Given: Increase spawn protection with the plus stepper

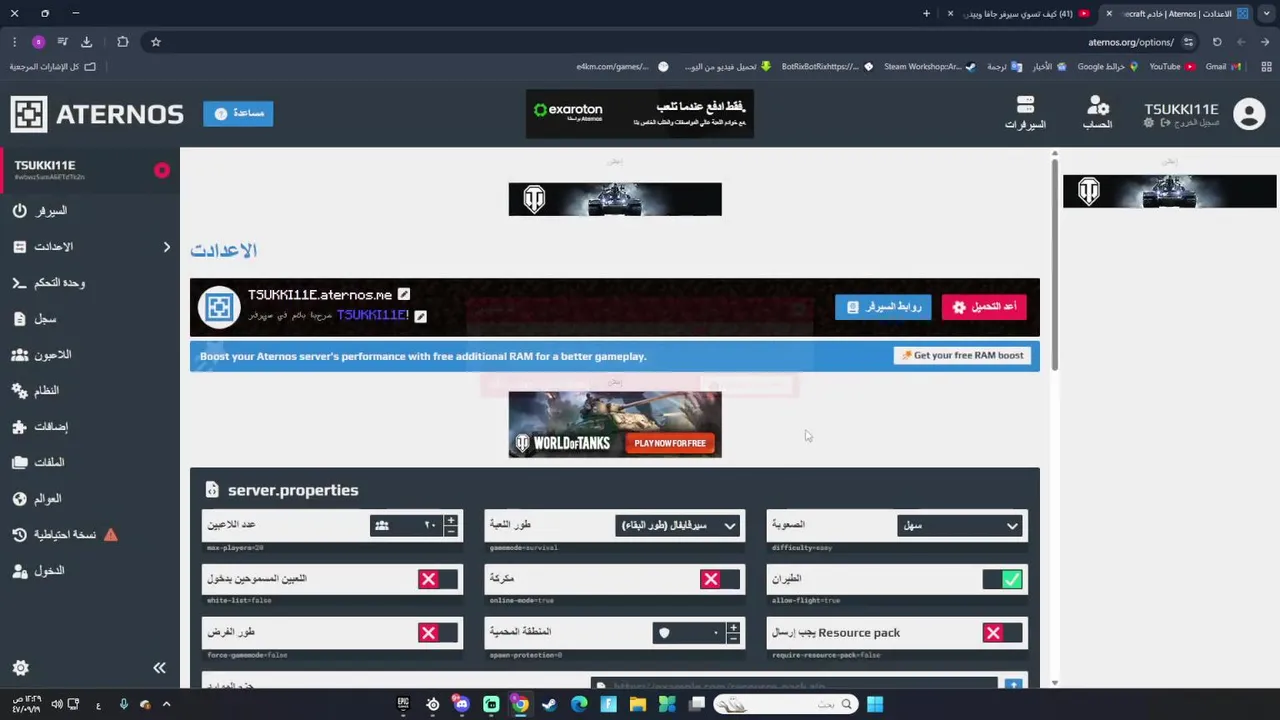Looking at the screenshot, I should [734, 628].
